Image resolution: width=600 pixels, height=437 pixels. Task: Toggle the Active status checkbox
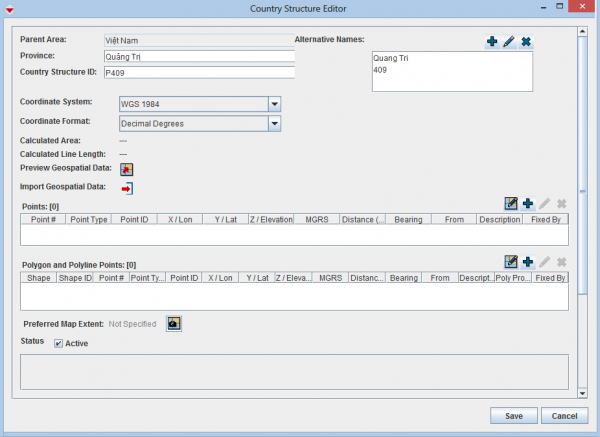click(59, 344)
